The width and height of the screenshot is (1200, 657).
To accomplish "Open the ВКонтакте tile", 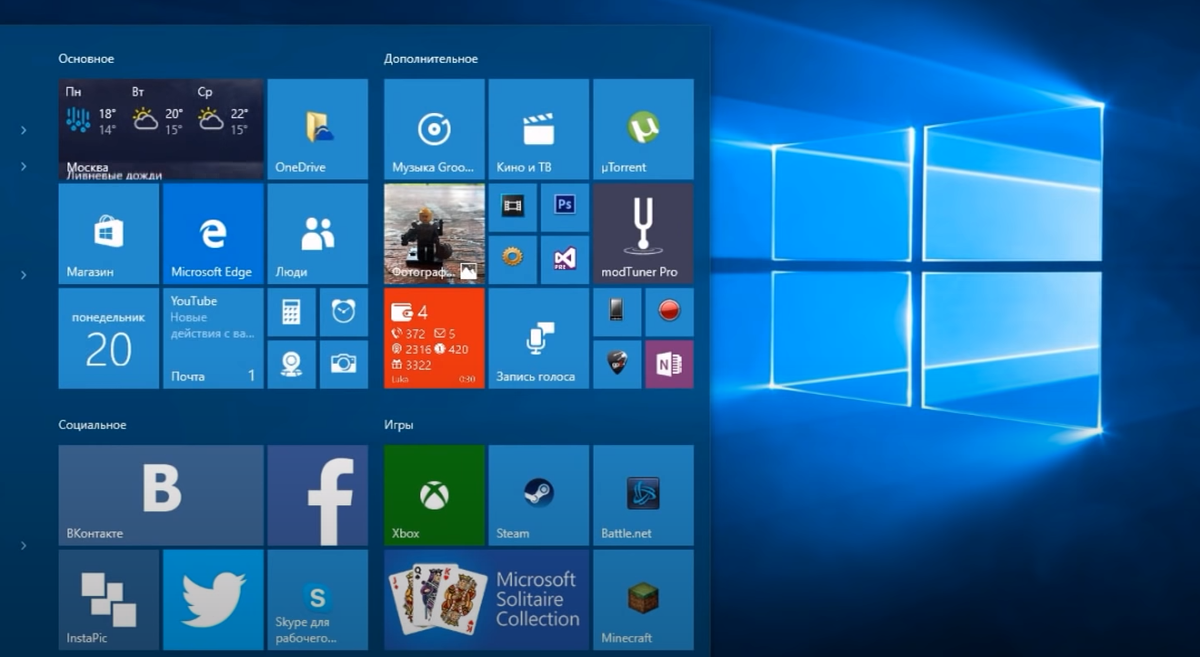I will coord(161,495).
